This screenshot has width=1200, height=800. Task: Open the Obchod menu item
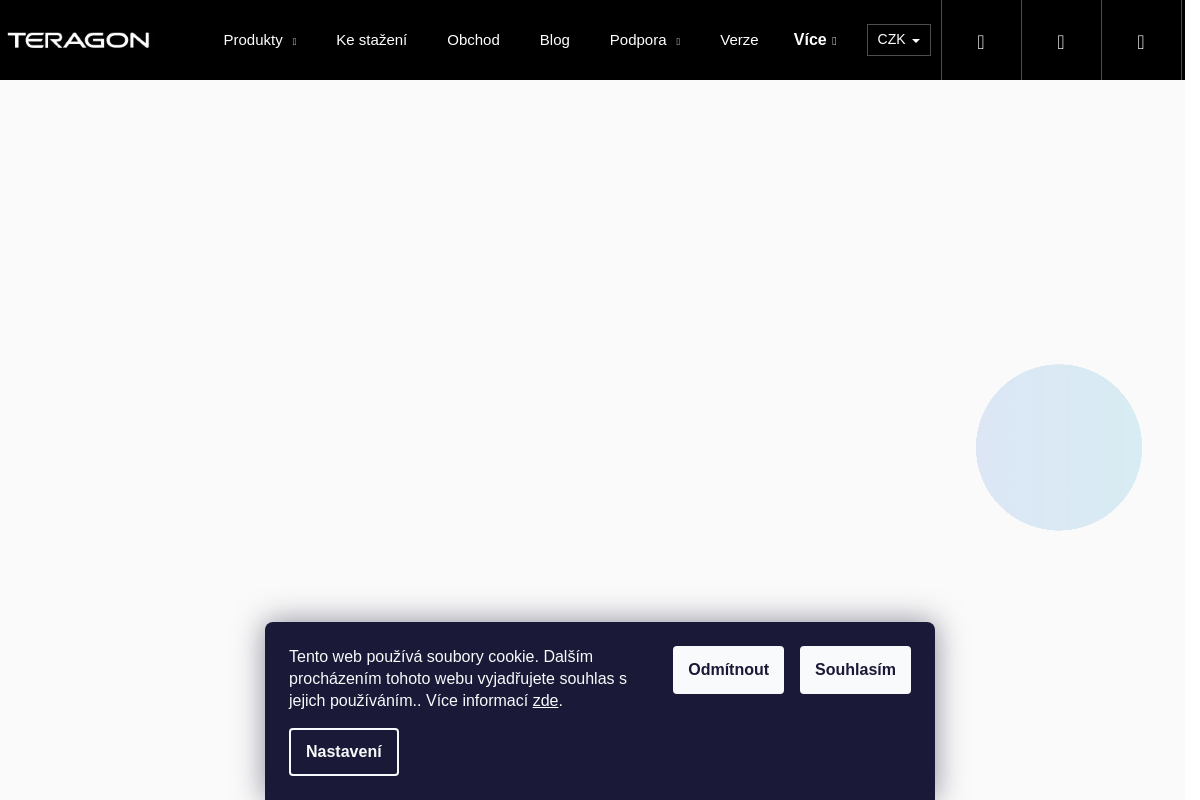(473, 40)
